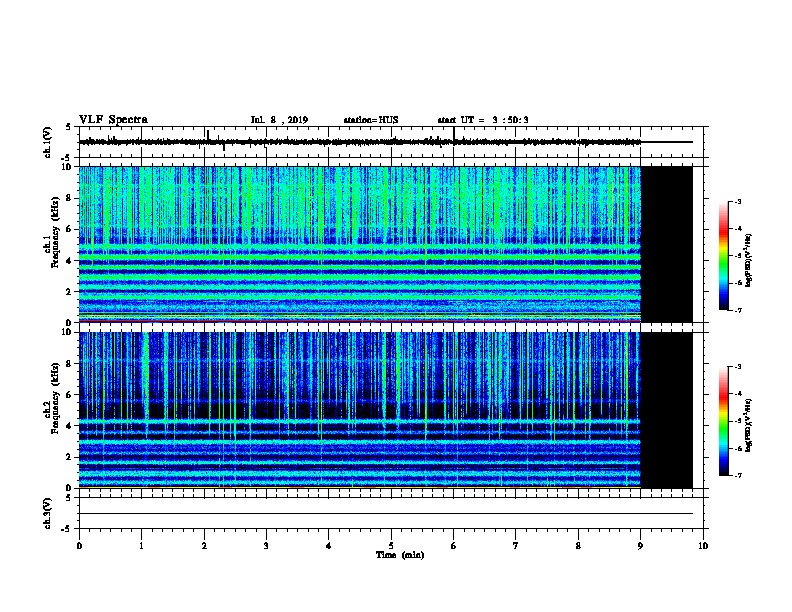Click the 'Time (min)' x-axis label
The height and width of the screenshot is (612, 792).
point(400,555)
